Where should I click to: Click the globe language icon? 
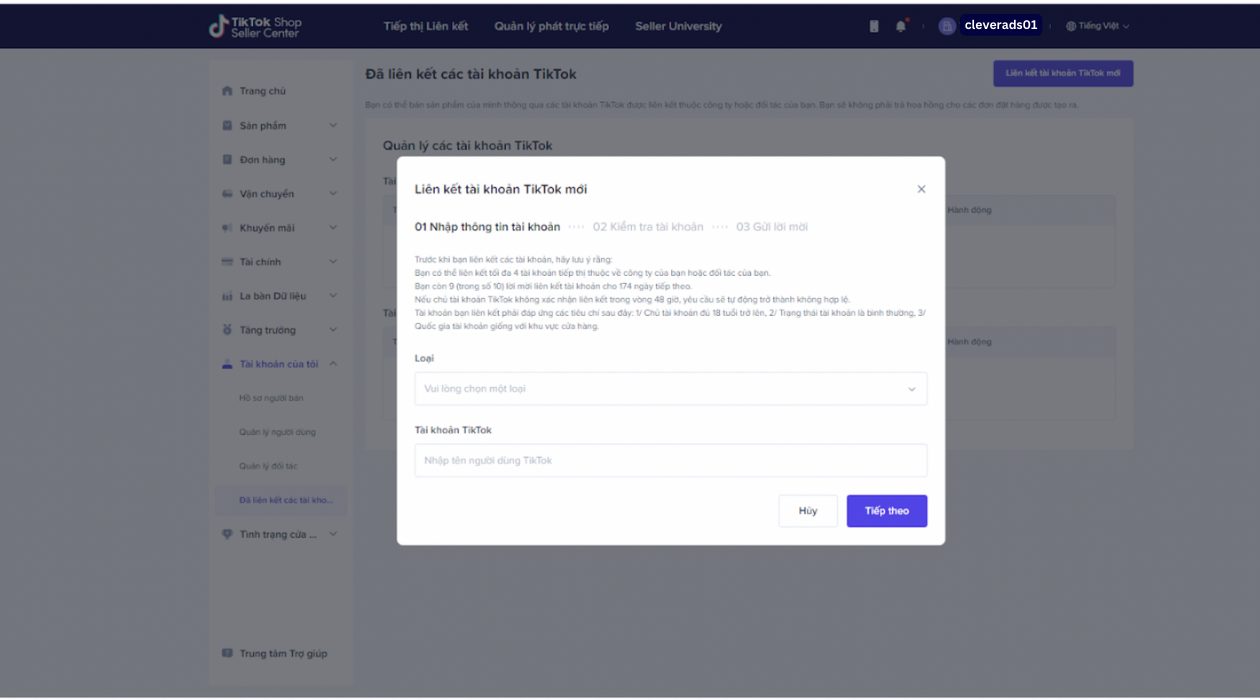pos(1071,26)
